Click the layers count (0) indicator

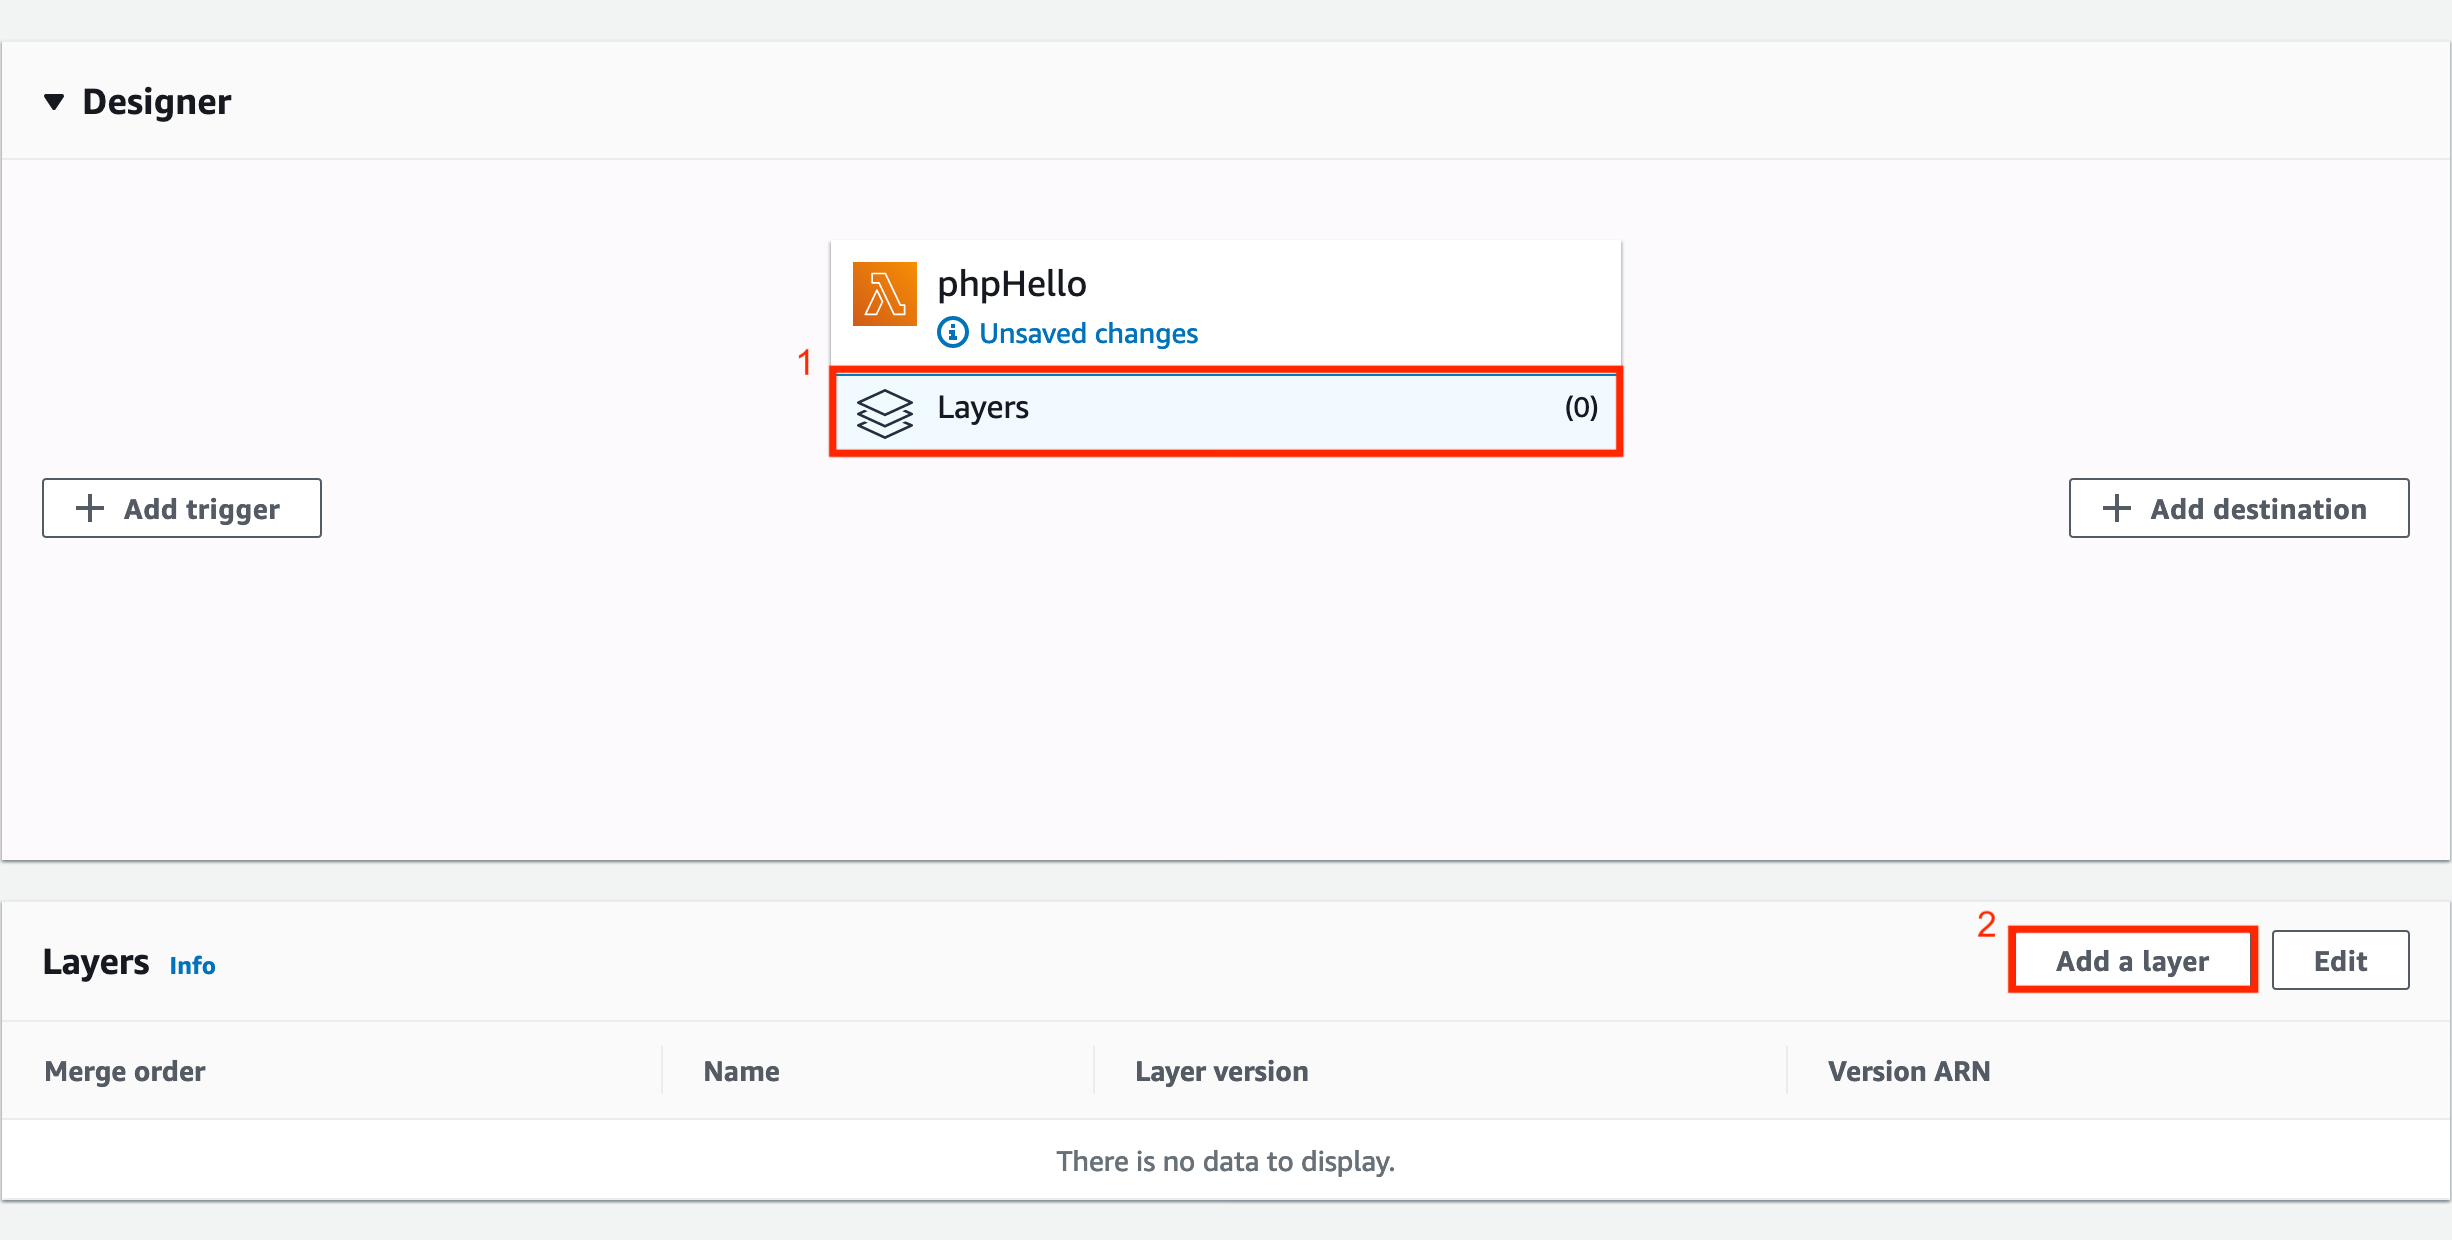[x=1580, y=407]
